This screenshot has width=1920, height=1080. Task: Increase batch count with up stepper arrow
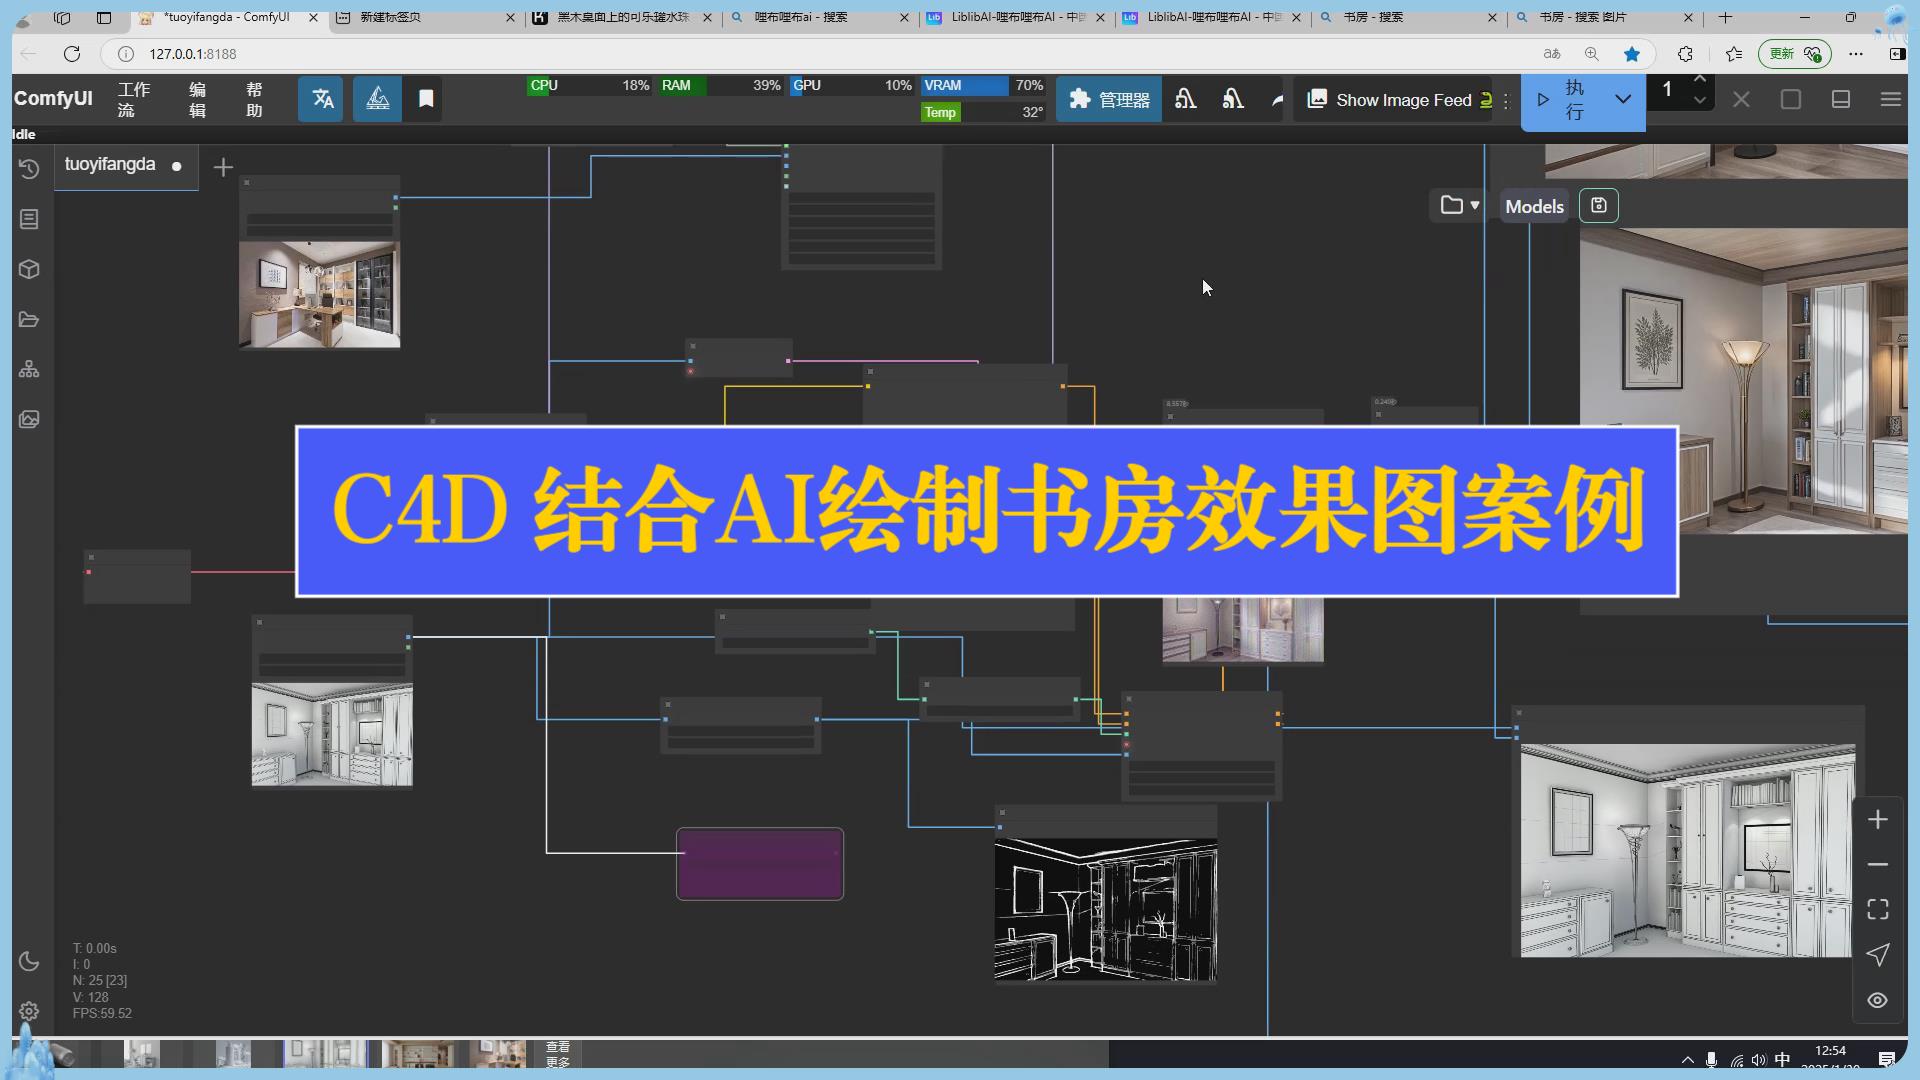pos(1700,79)
